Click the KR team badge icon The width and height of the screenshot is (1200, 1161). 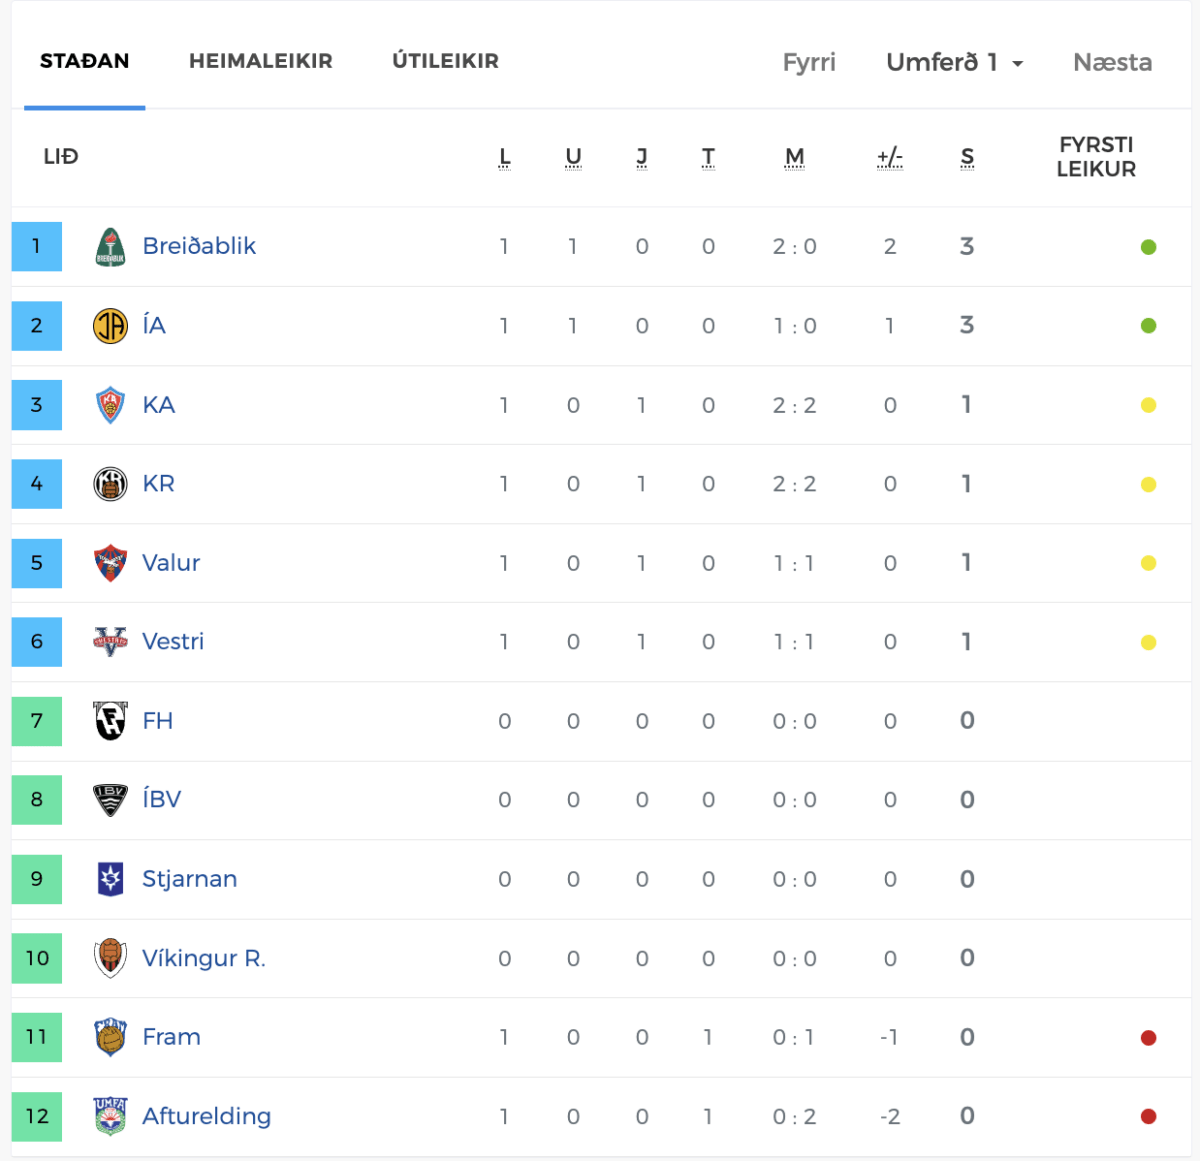[110, 484]
